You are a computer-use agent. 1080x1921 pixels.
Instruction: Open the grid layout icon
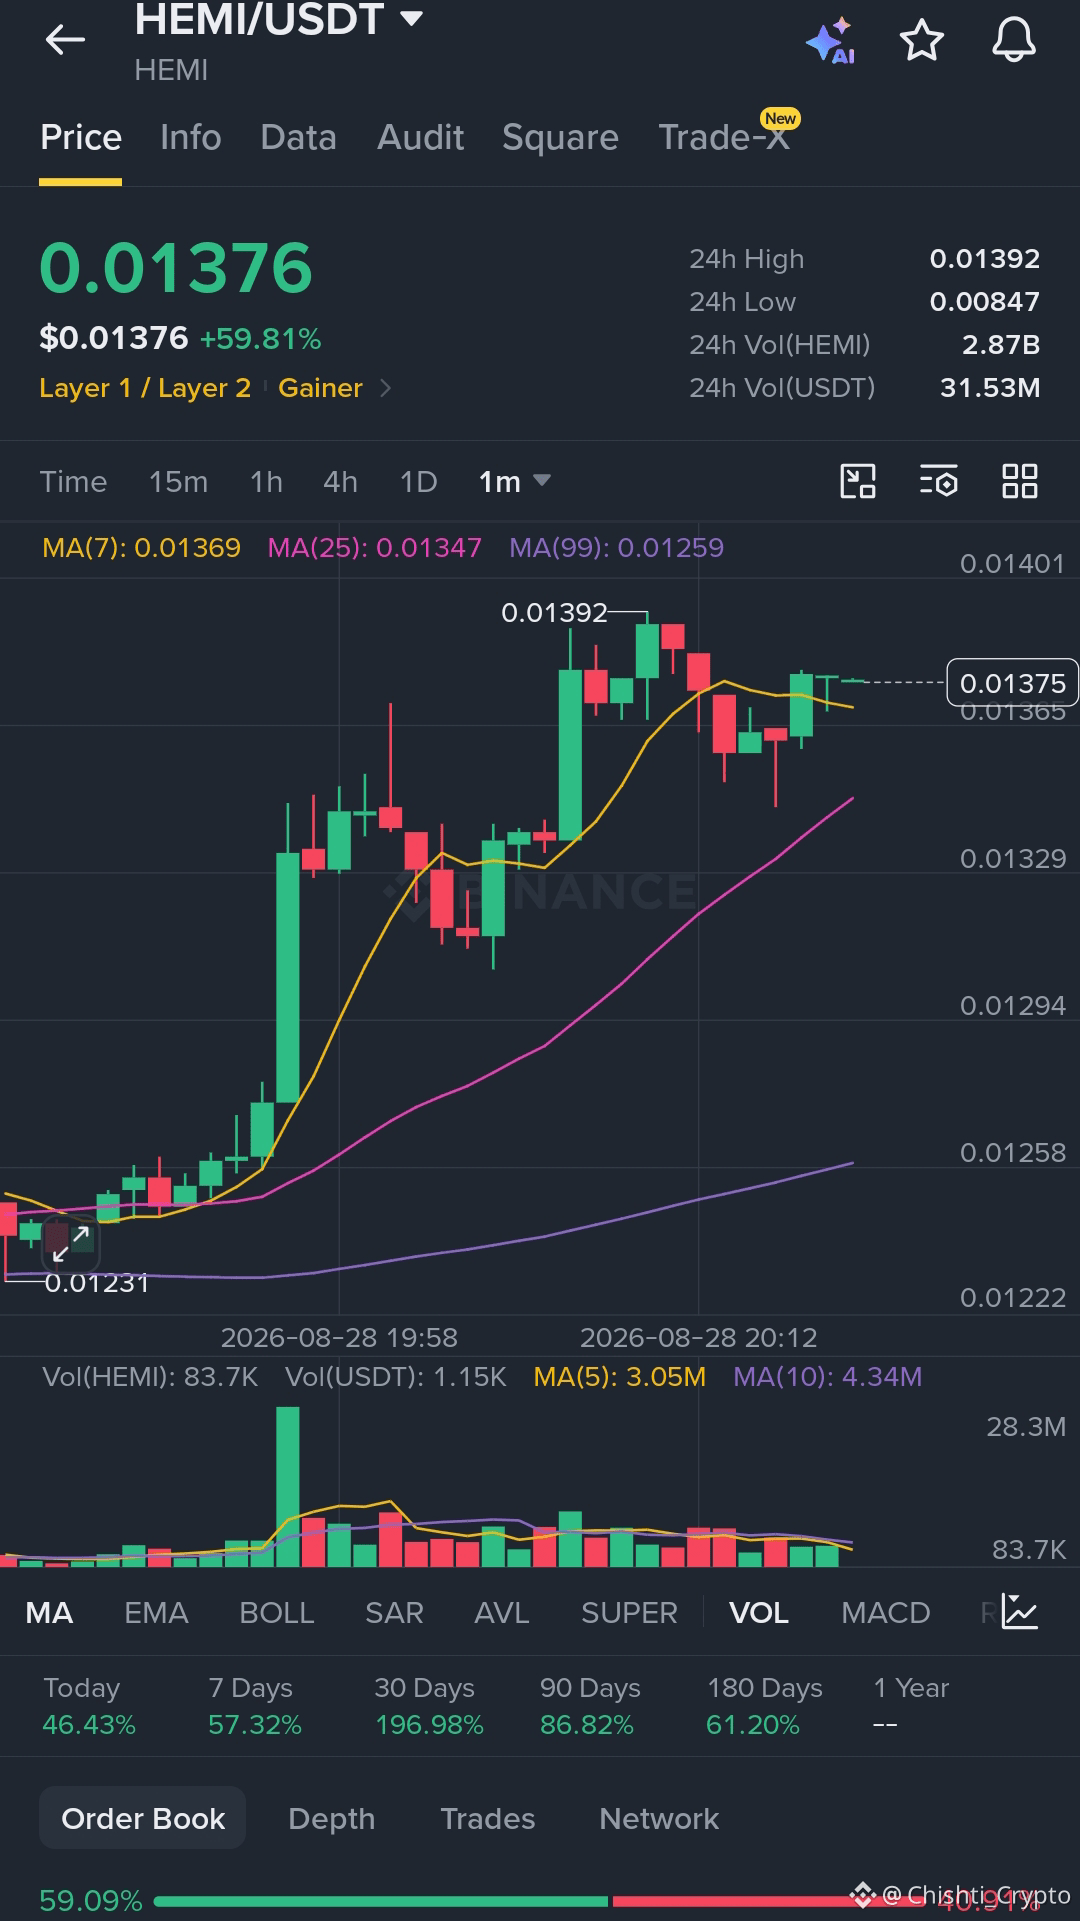click(x=1019, y=481)
